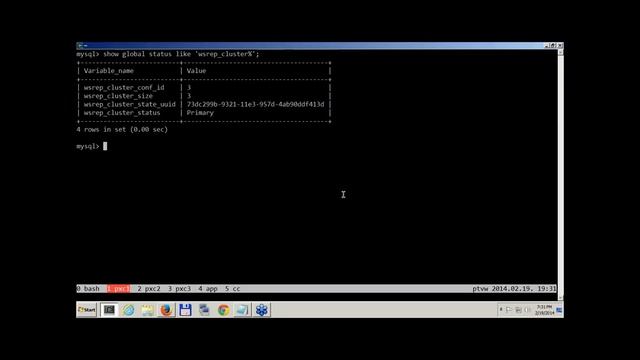640x360 pixels.
Task: Click the scrollbar up arrow
Action: pos(560,52)
